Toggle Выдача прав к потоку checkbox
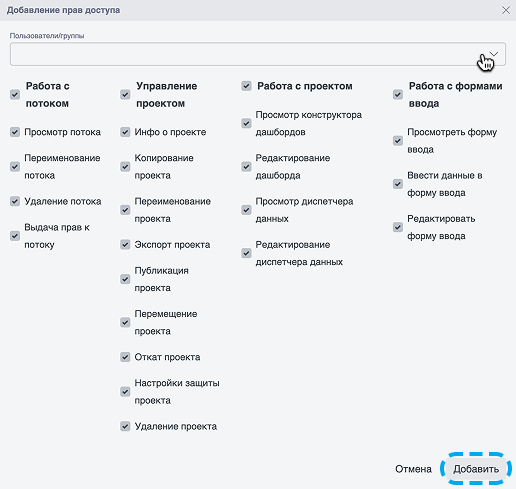The width and height of the screenshot is (516, 489). click(x=15, y=236)
